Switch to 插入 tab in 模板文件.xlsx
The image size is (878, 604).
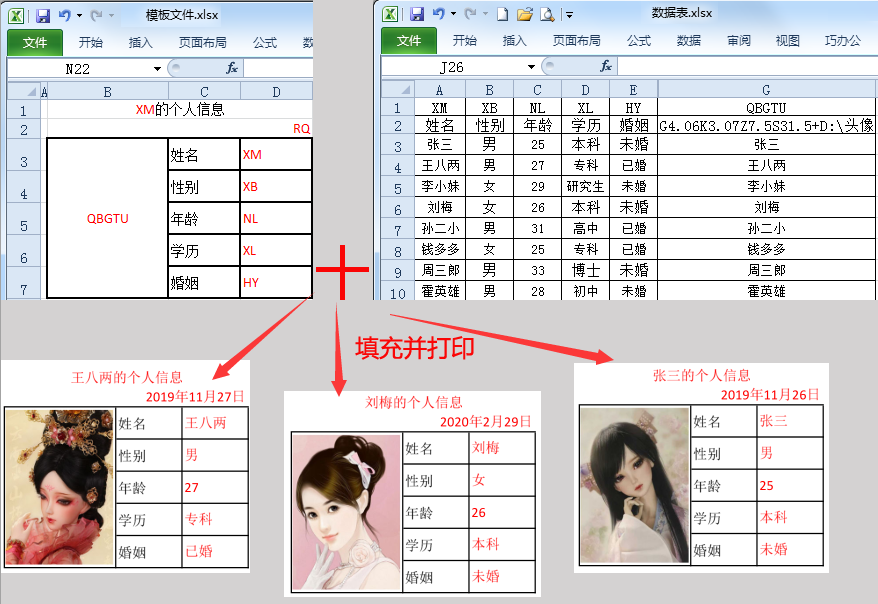pyautogui.click(x=140, y=43)
